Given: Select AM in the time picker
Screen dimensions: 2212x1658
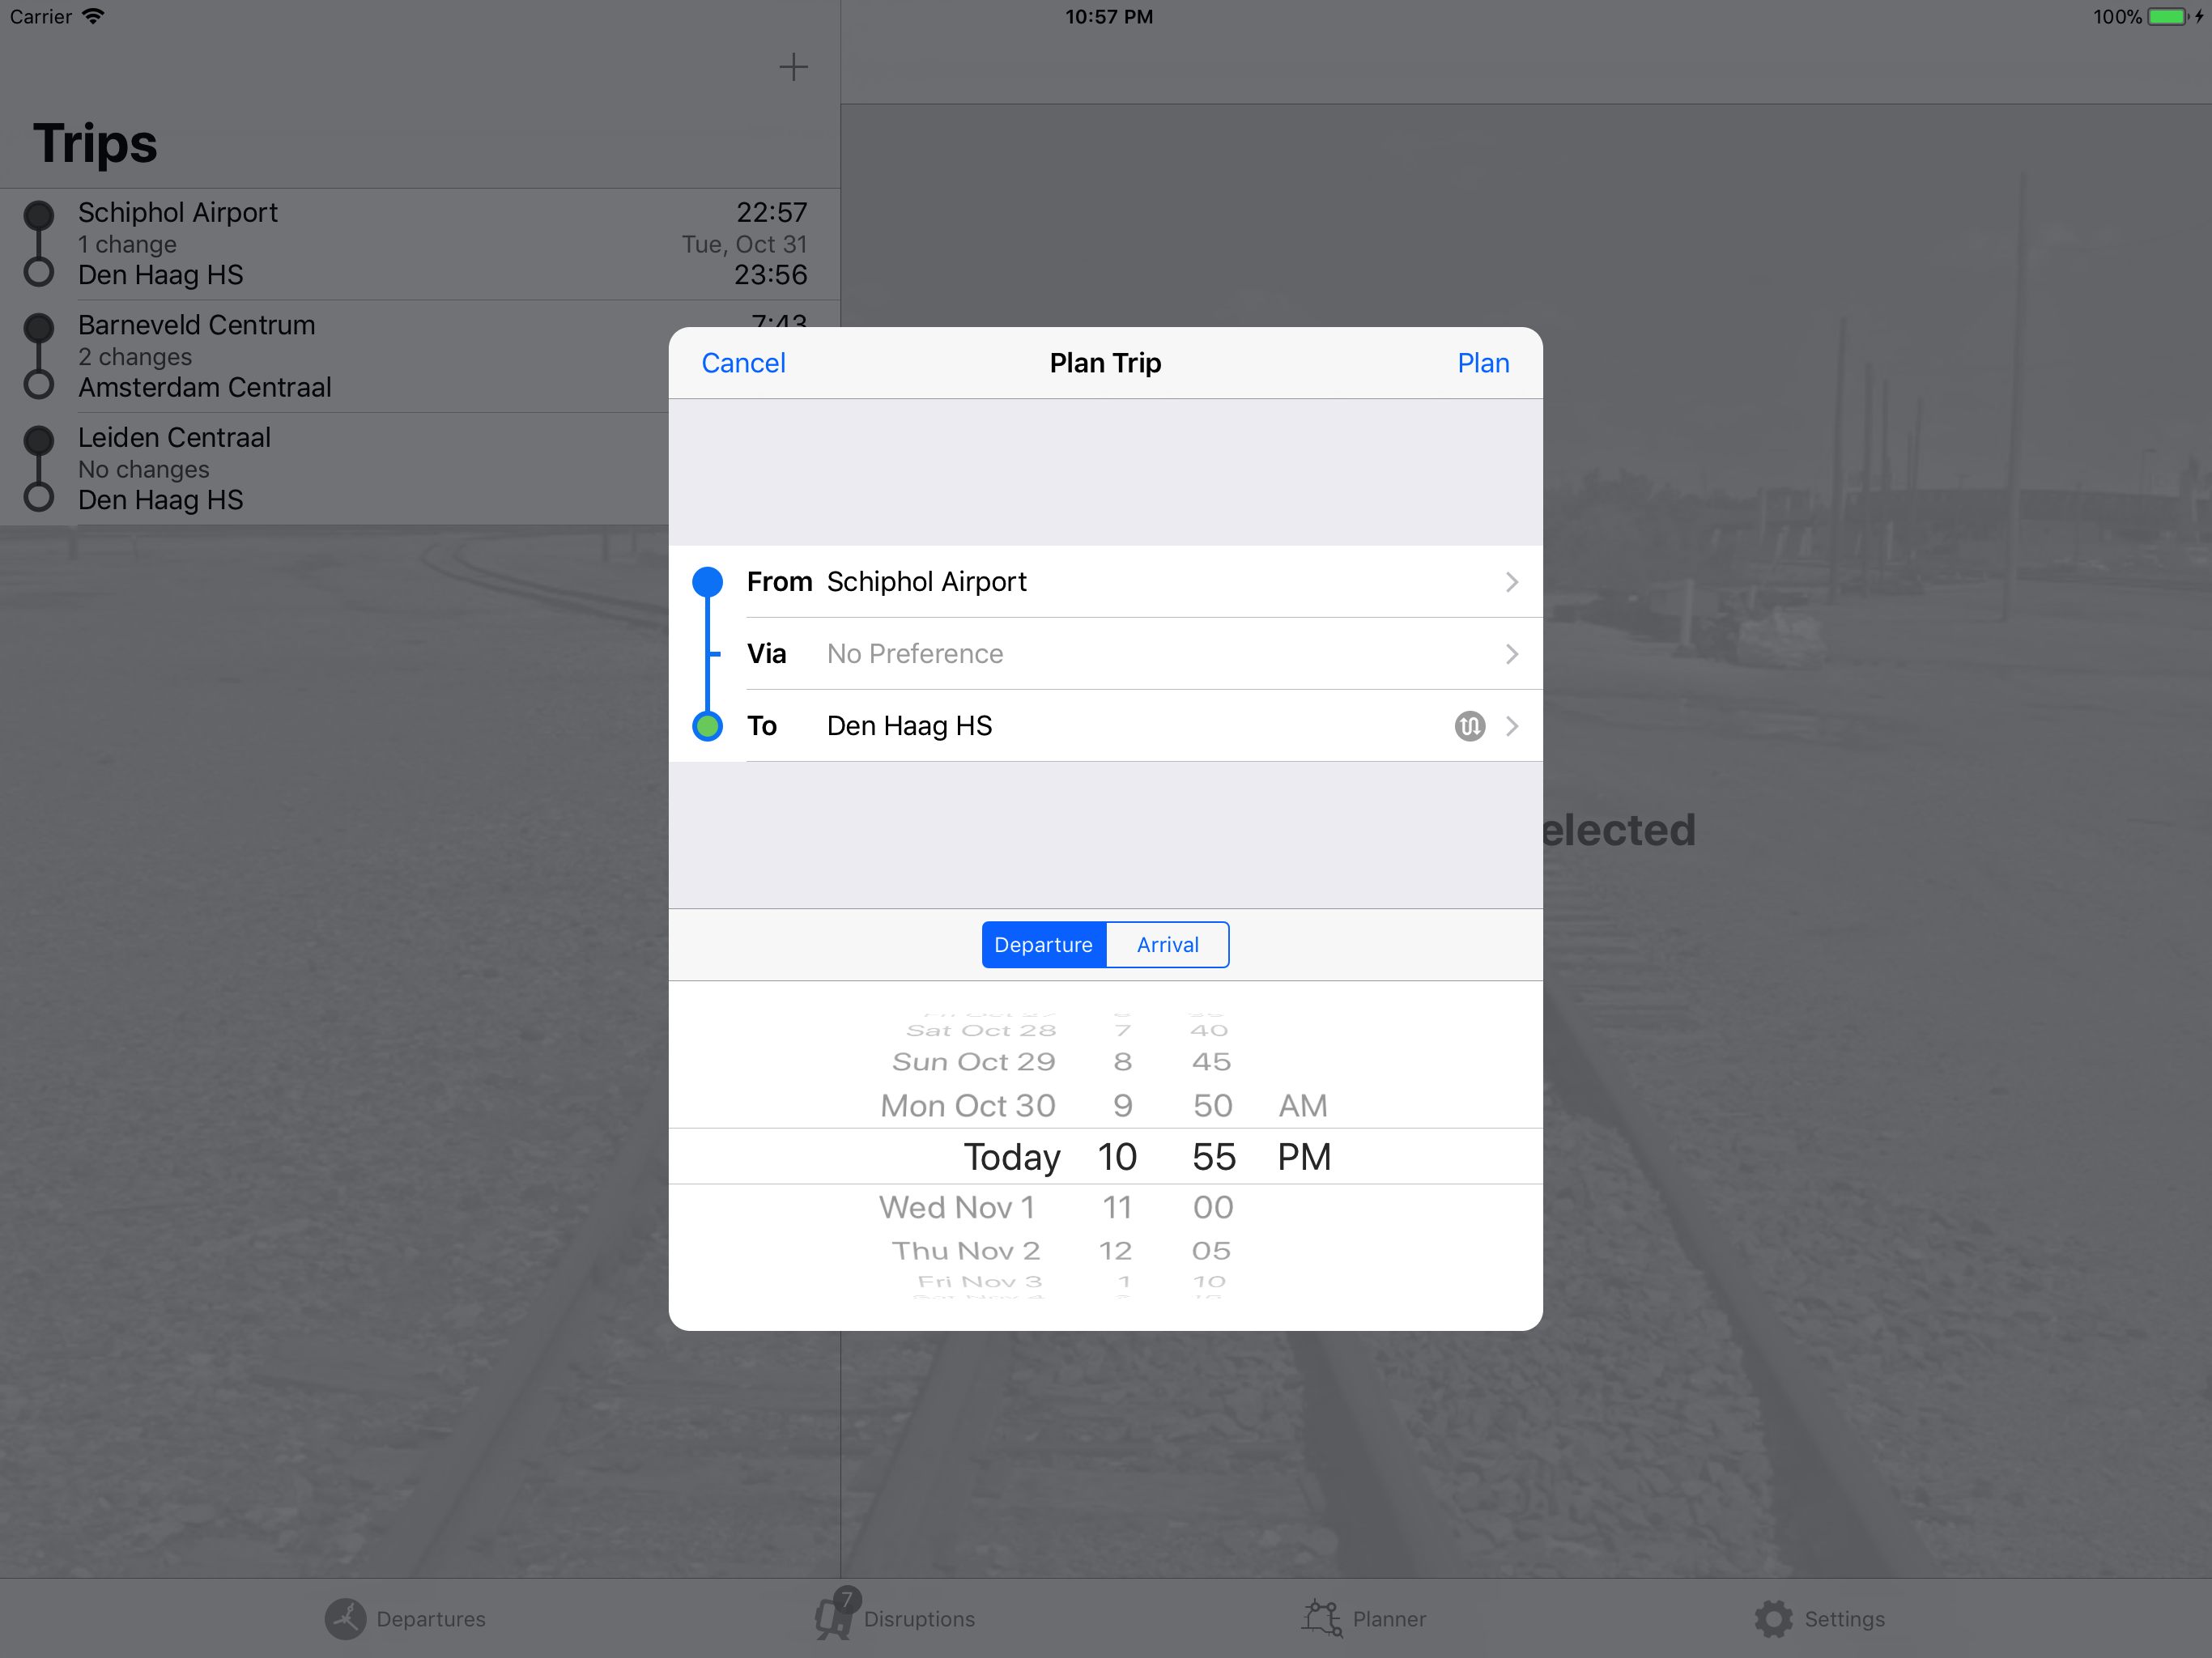Looking at the screenshot, I should 1302,1105.
